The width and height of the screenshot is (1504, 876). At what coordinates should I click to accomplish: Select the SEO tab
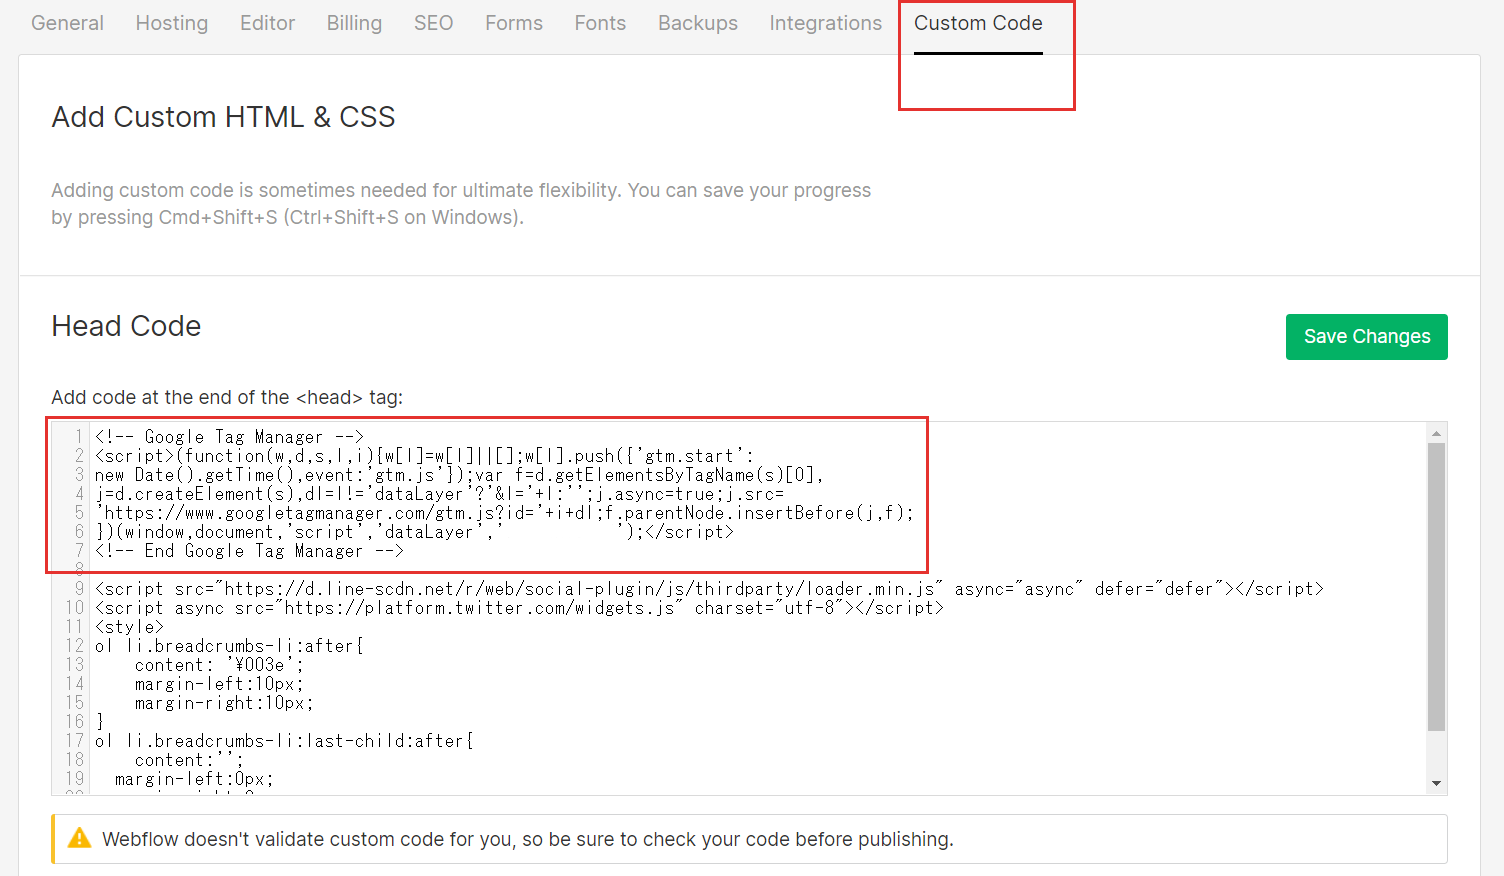(x=434, y=23)
